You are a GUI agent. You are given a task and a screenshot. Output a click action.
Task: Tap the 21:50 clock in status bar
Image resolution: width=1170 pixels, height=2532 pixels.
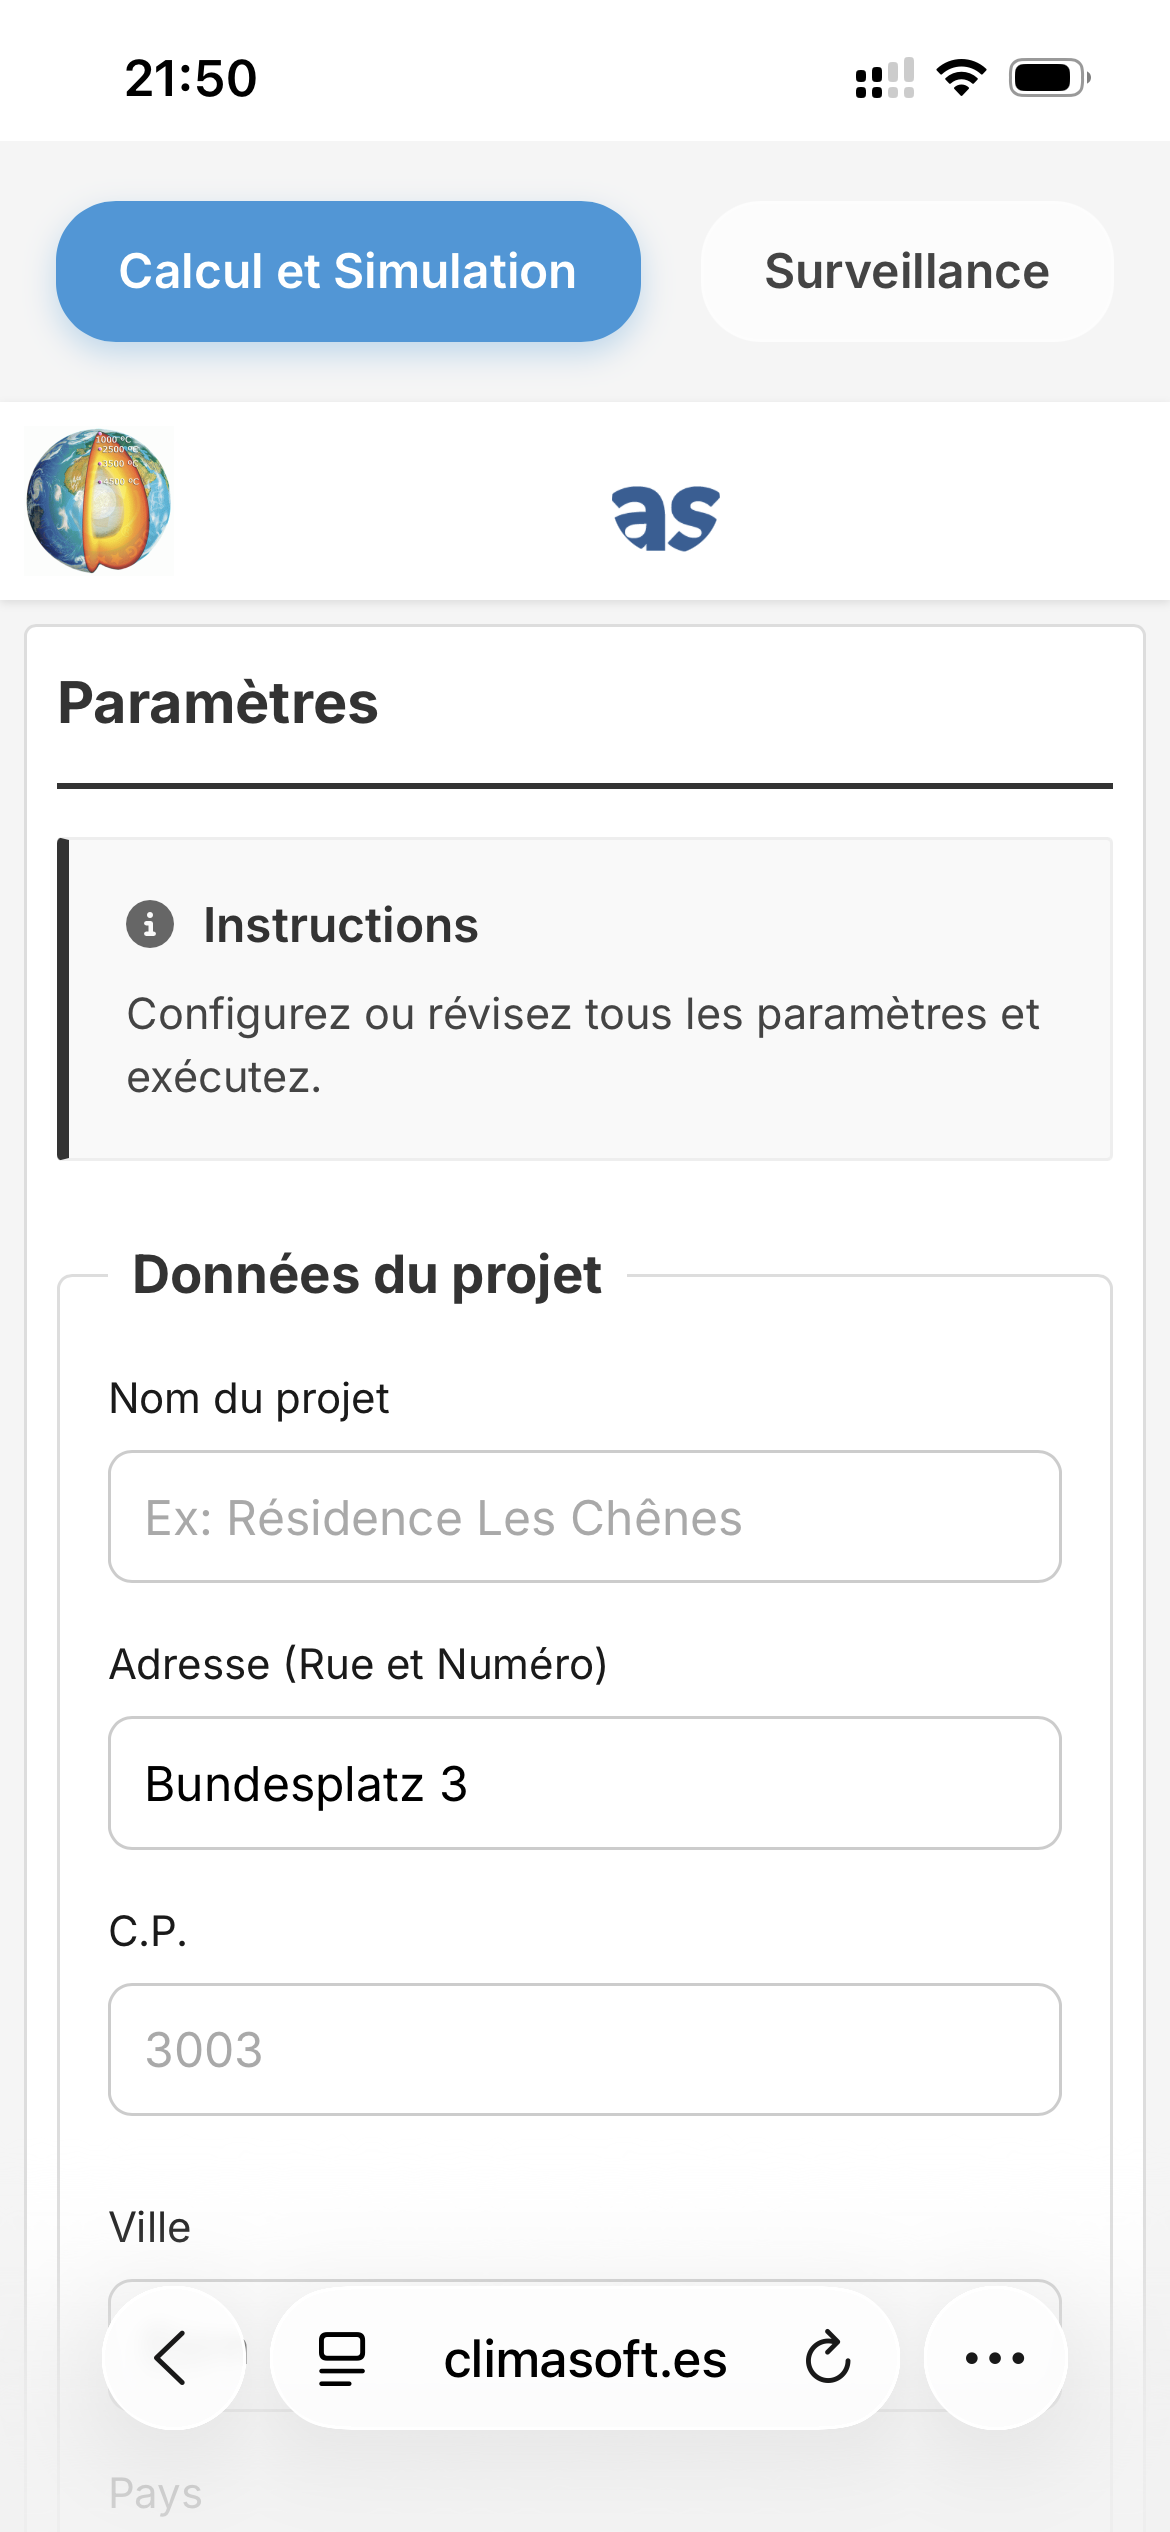191,78
